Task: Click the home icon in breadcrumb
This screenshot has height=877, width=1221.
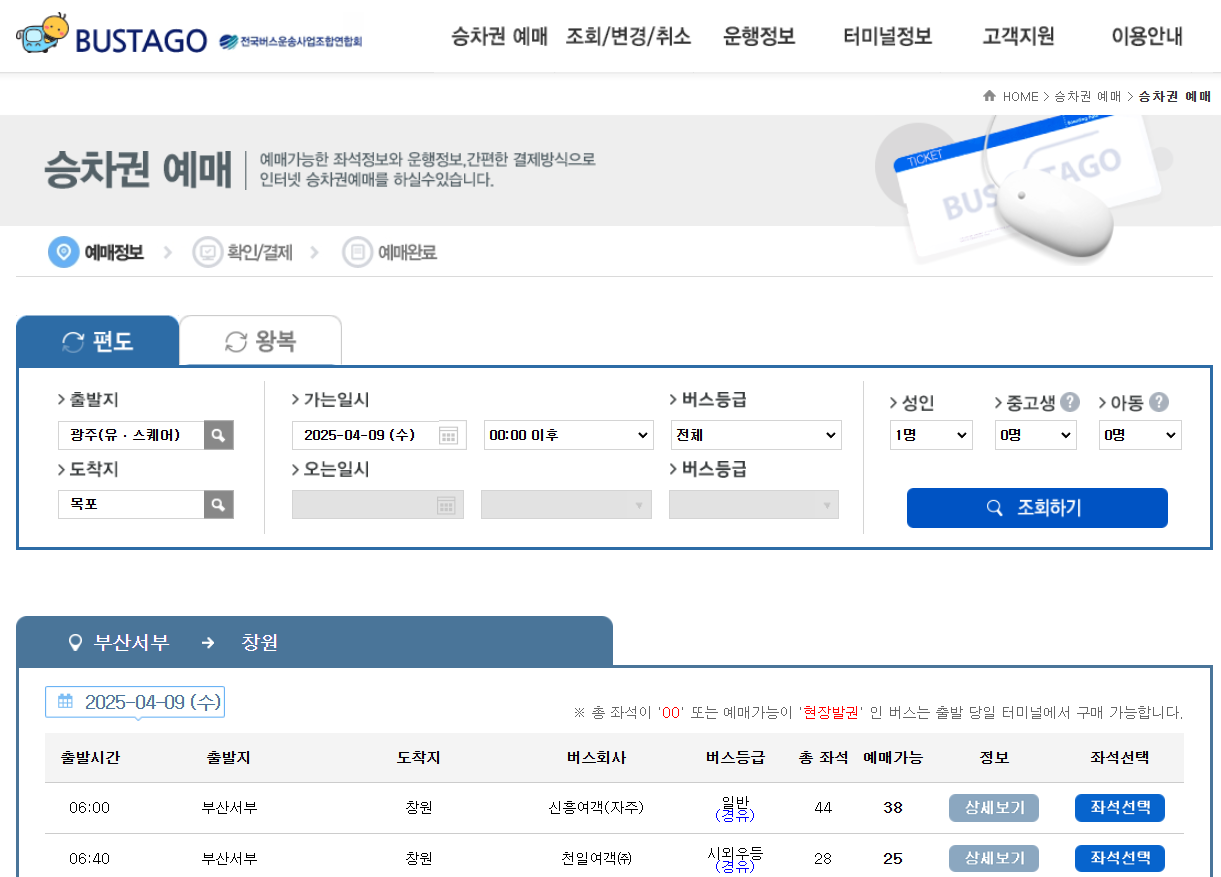Action: click(x=989, y=96)
